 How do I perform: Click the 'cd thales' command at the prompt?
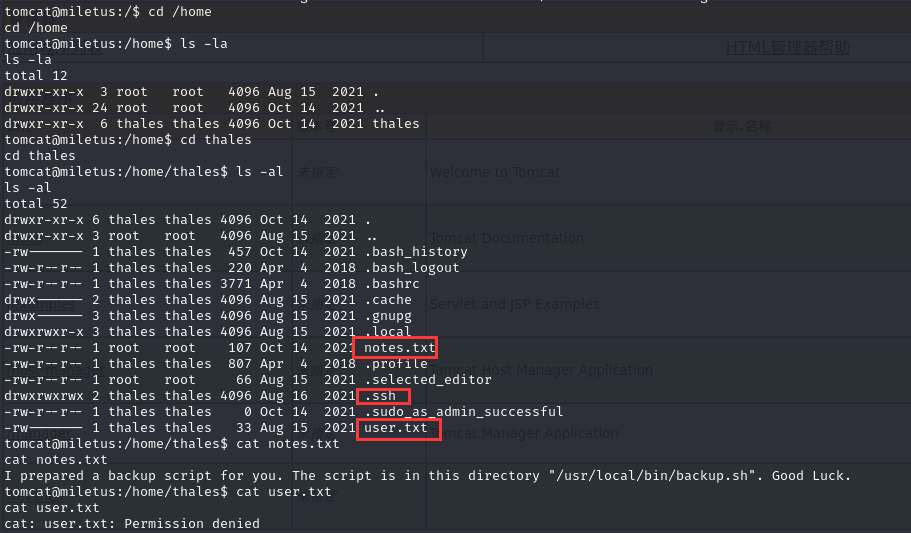pyautogui.click(x=216, y=139)
